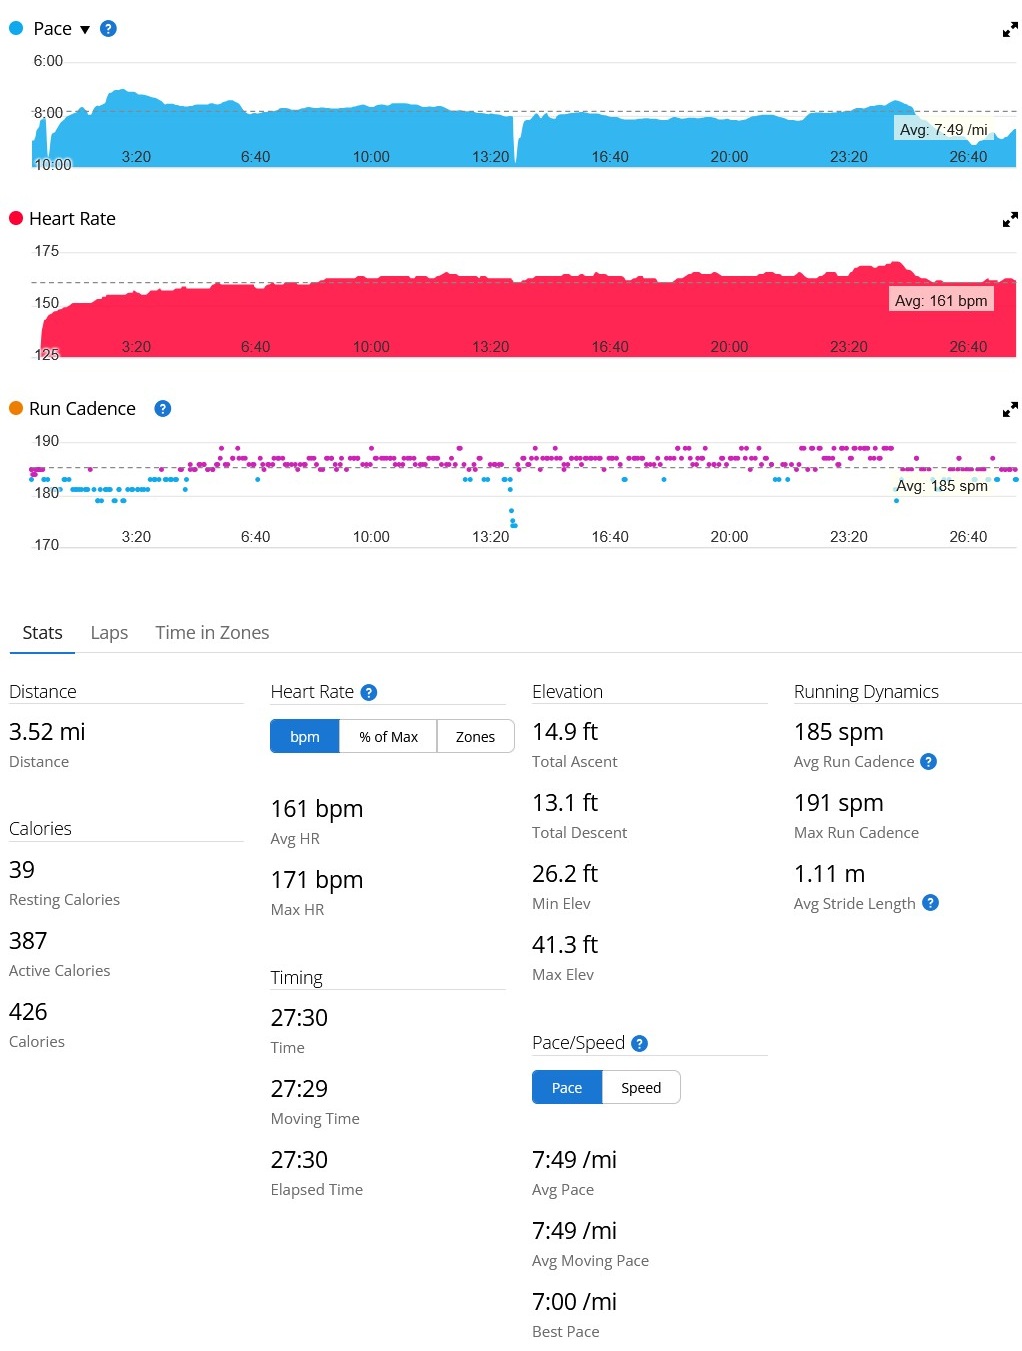Select the Pace display toggle
This screenshot has width=1022, height=1351.
click(x=567, y=1088)
